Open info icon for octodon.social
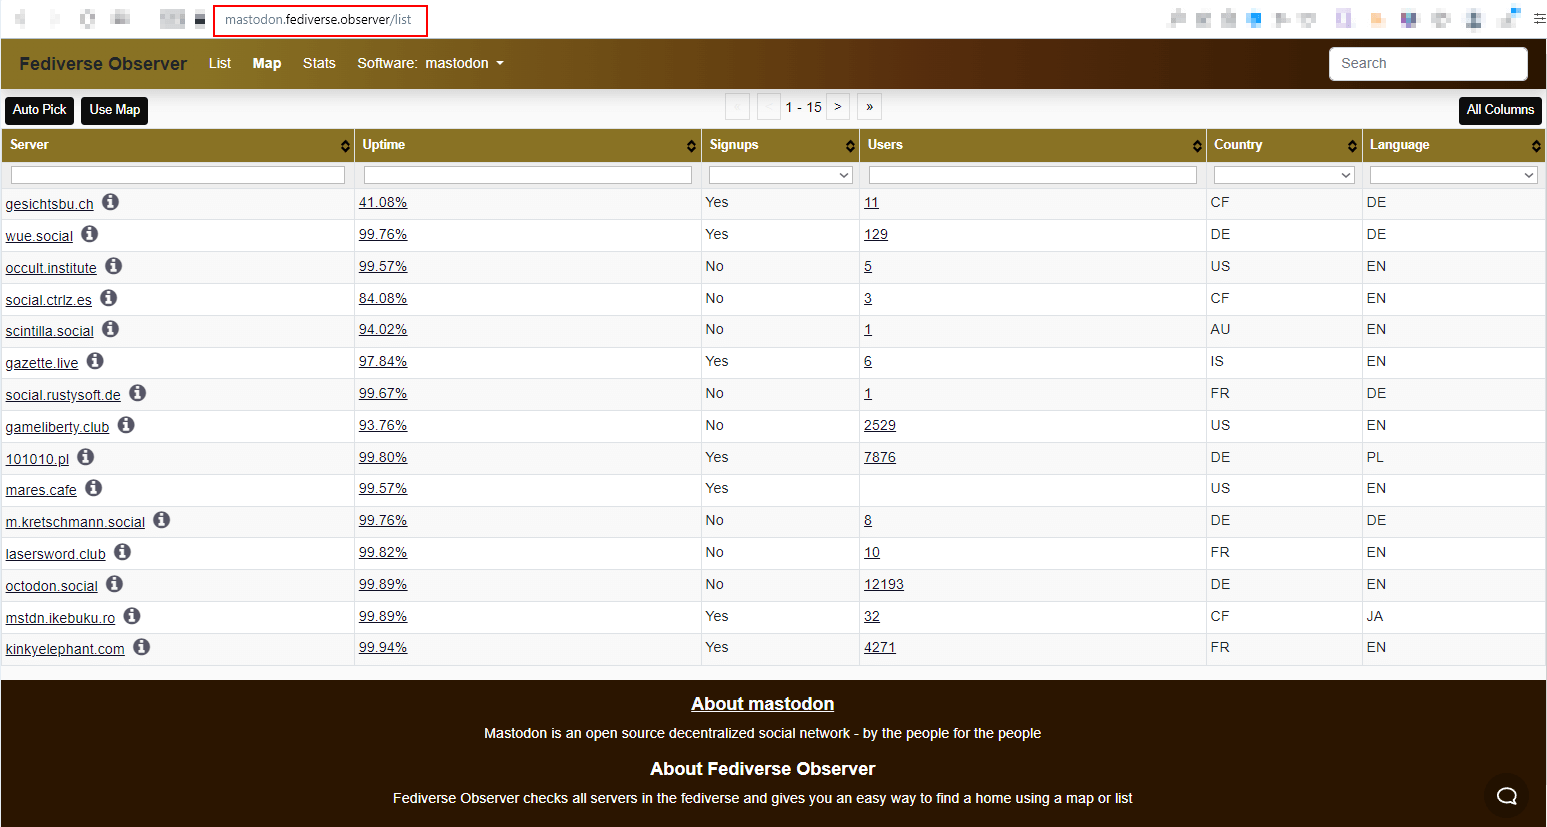 (x=115, y=584)
